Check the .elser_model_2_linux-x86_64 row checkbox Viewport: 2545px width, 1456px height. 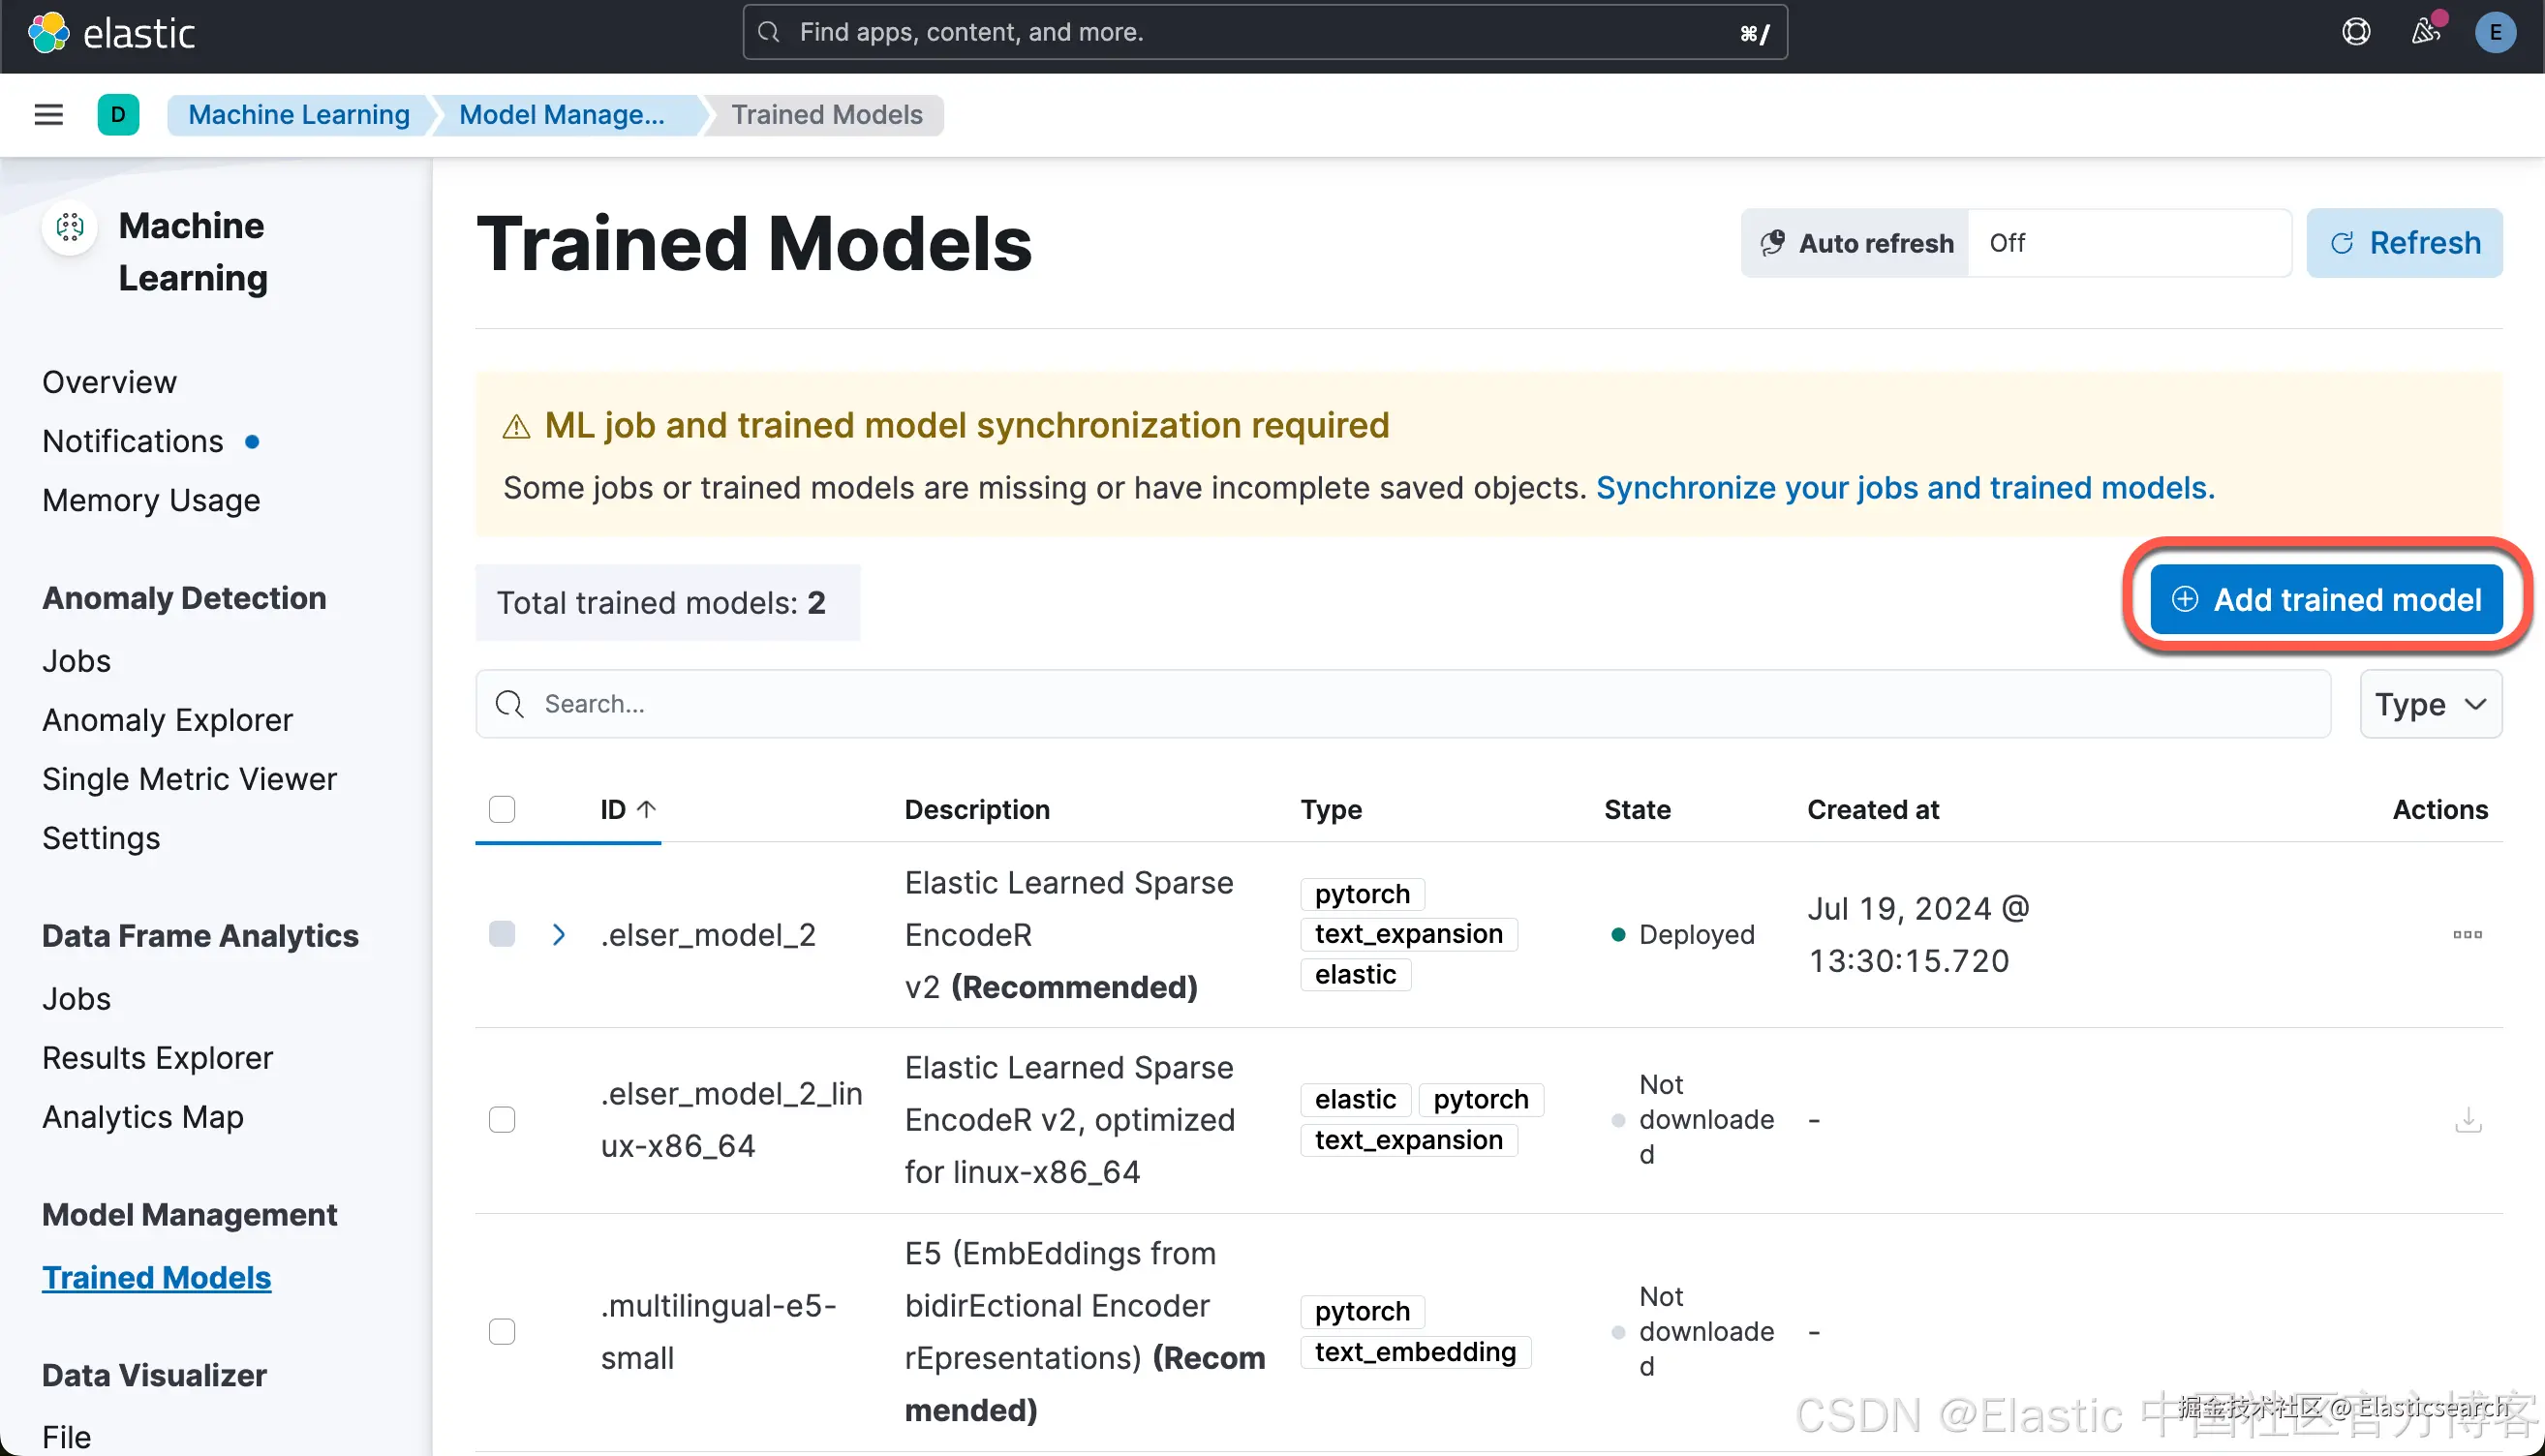pyautogui.click(x=502, y=1119)
